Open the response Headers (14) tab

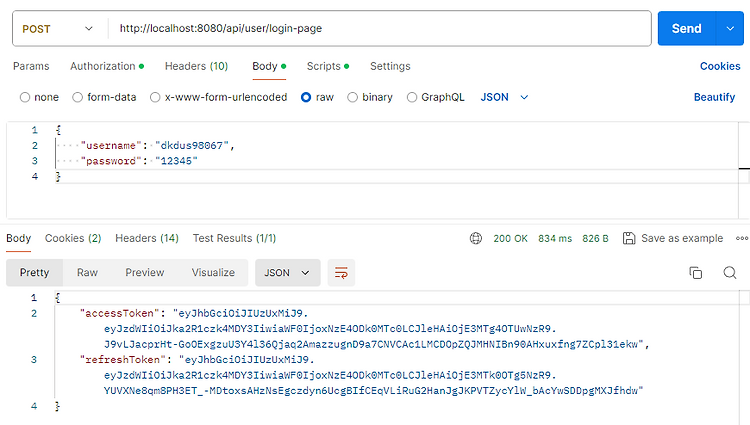tap(147, 238)
